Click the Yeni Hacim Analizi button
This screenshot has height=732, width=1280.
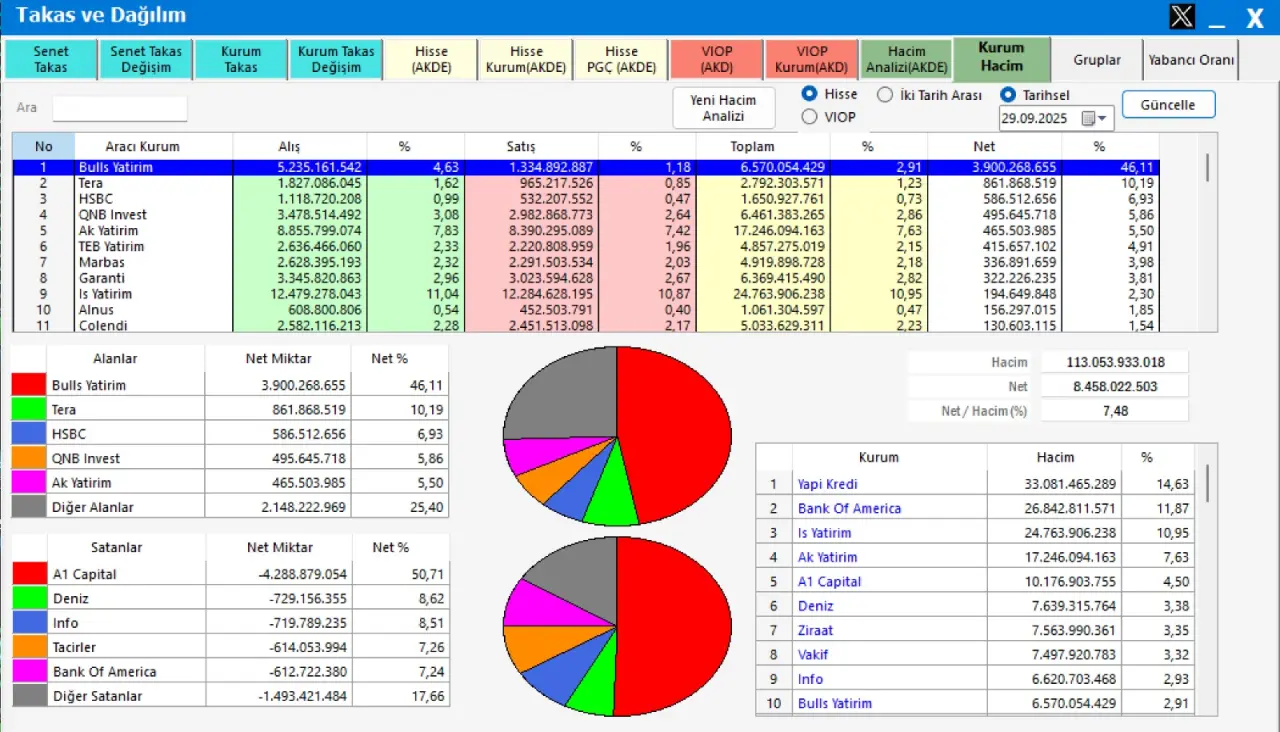click(723, 108)
